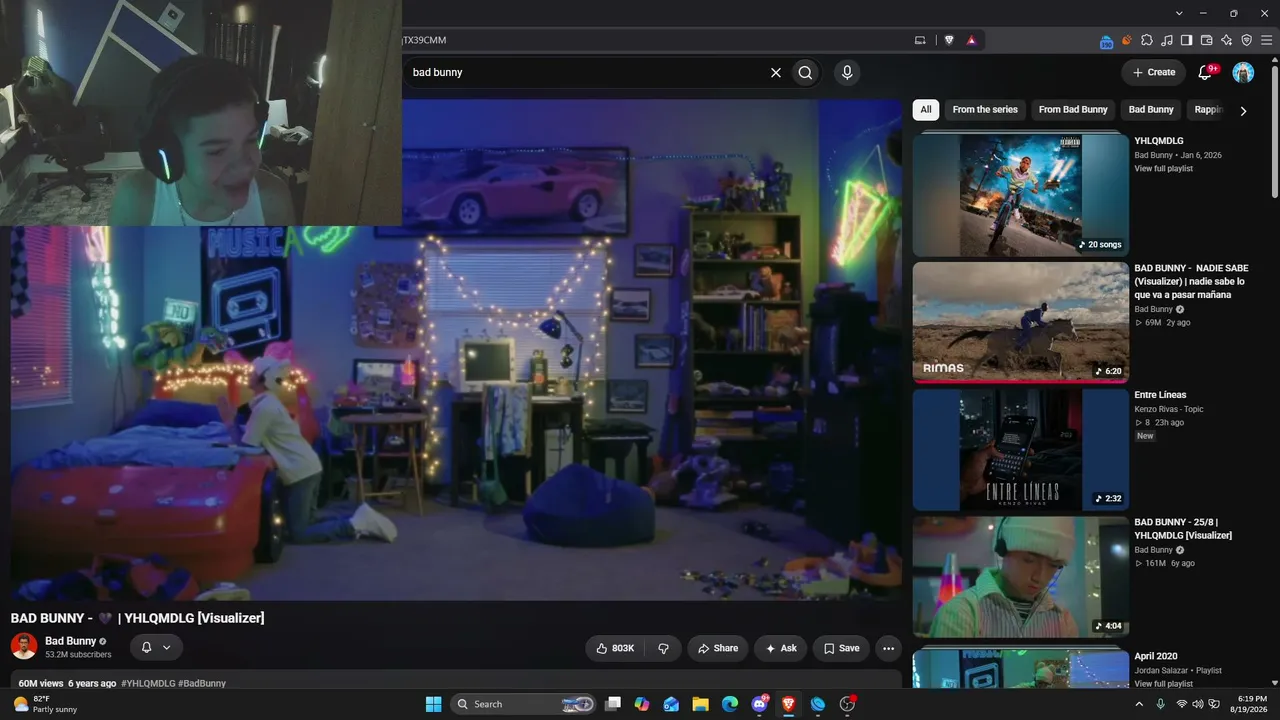Image resolution: width=1280 pixels, height=720 pixels.
Task: Select the From Bad Bunny chip
Action: tap(1073, 110)
